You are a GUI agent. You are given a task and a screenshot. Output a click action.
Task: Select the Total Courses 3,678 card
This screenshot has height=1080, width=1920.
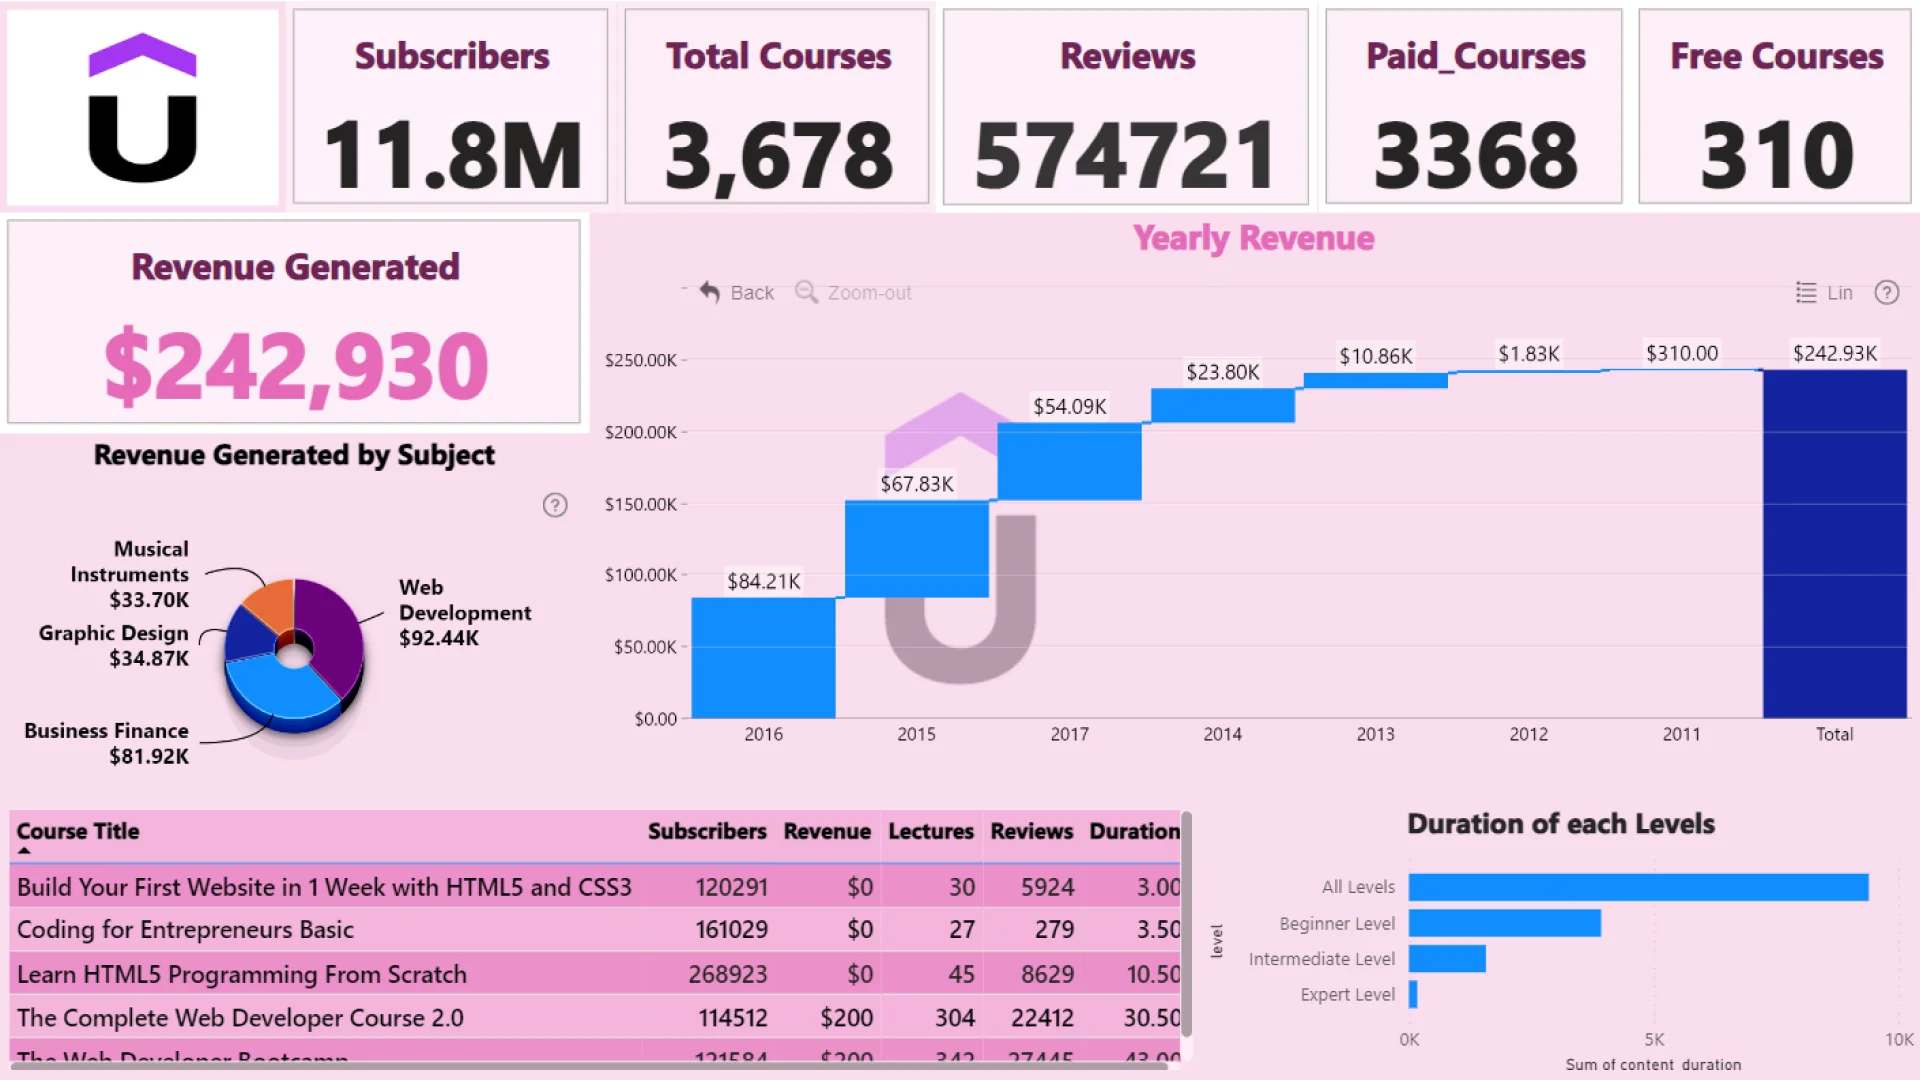777,106
